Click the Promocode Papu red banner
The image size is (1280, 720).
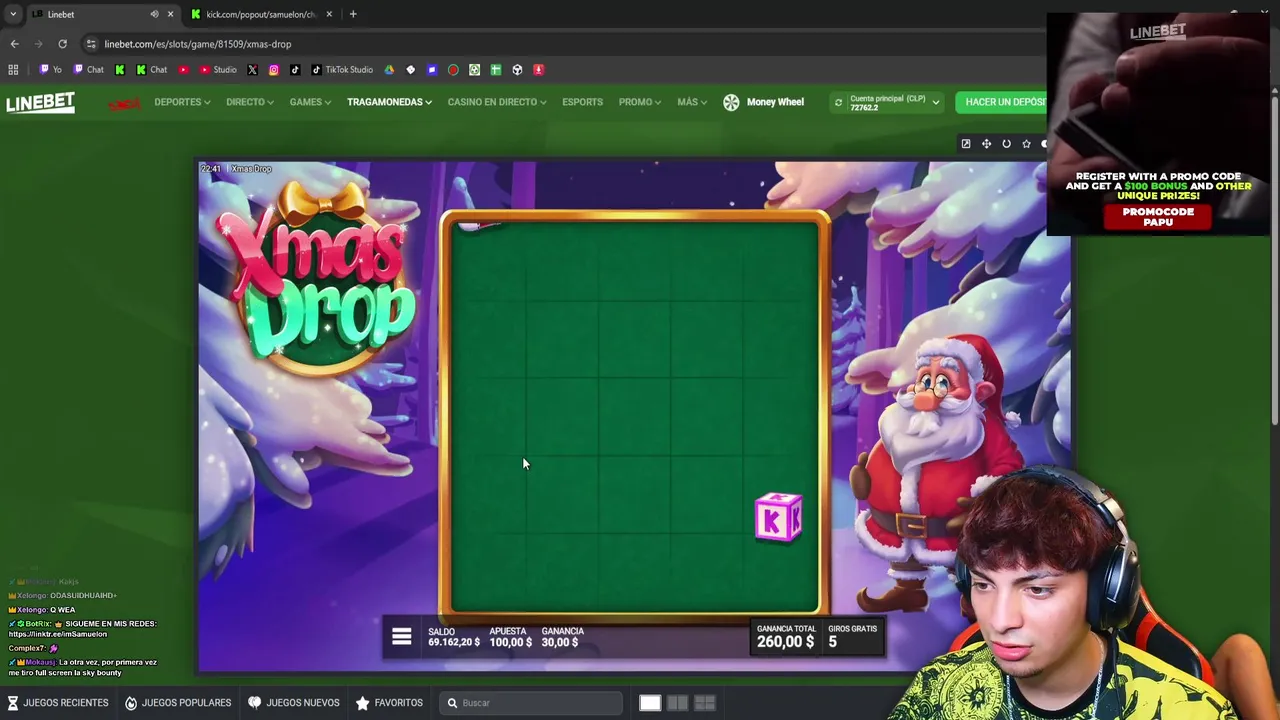[1158, 216]
